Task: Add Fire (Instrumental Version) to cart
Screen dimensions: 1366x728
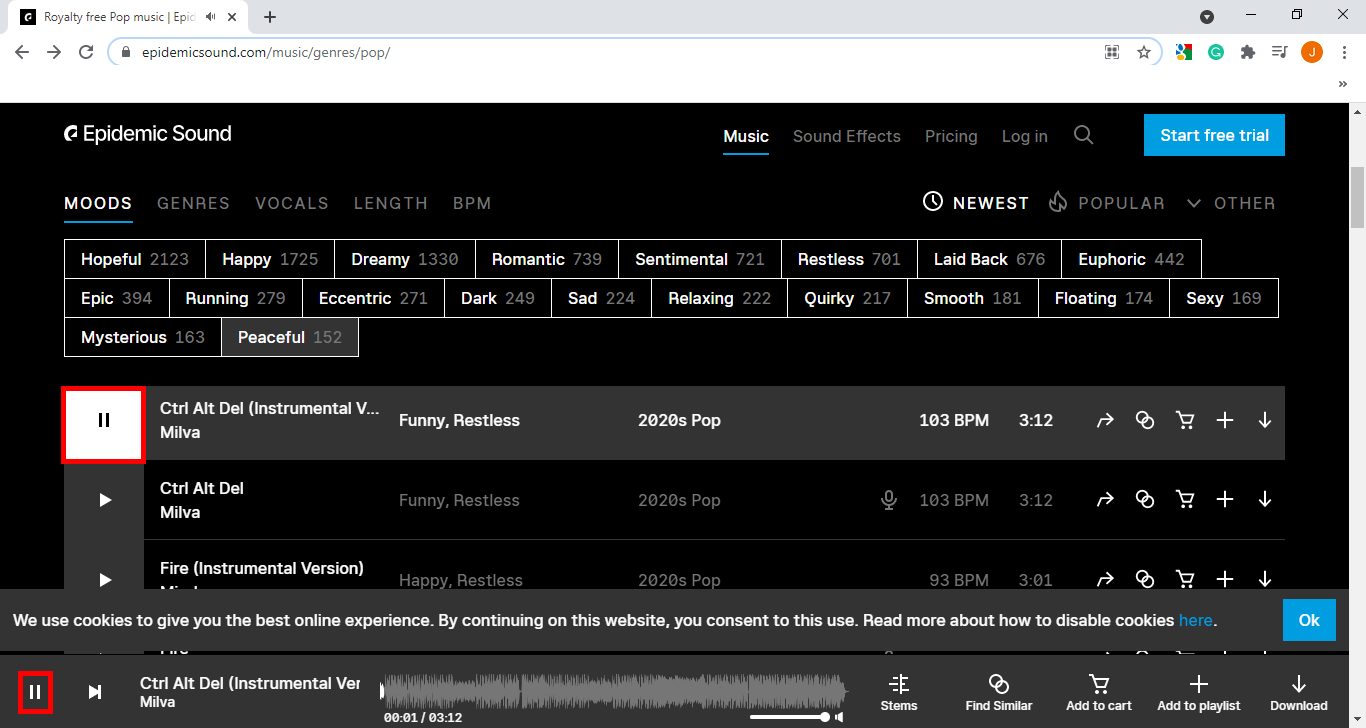Action: pos(1185,579)
